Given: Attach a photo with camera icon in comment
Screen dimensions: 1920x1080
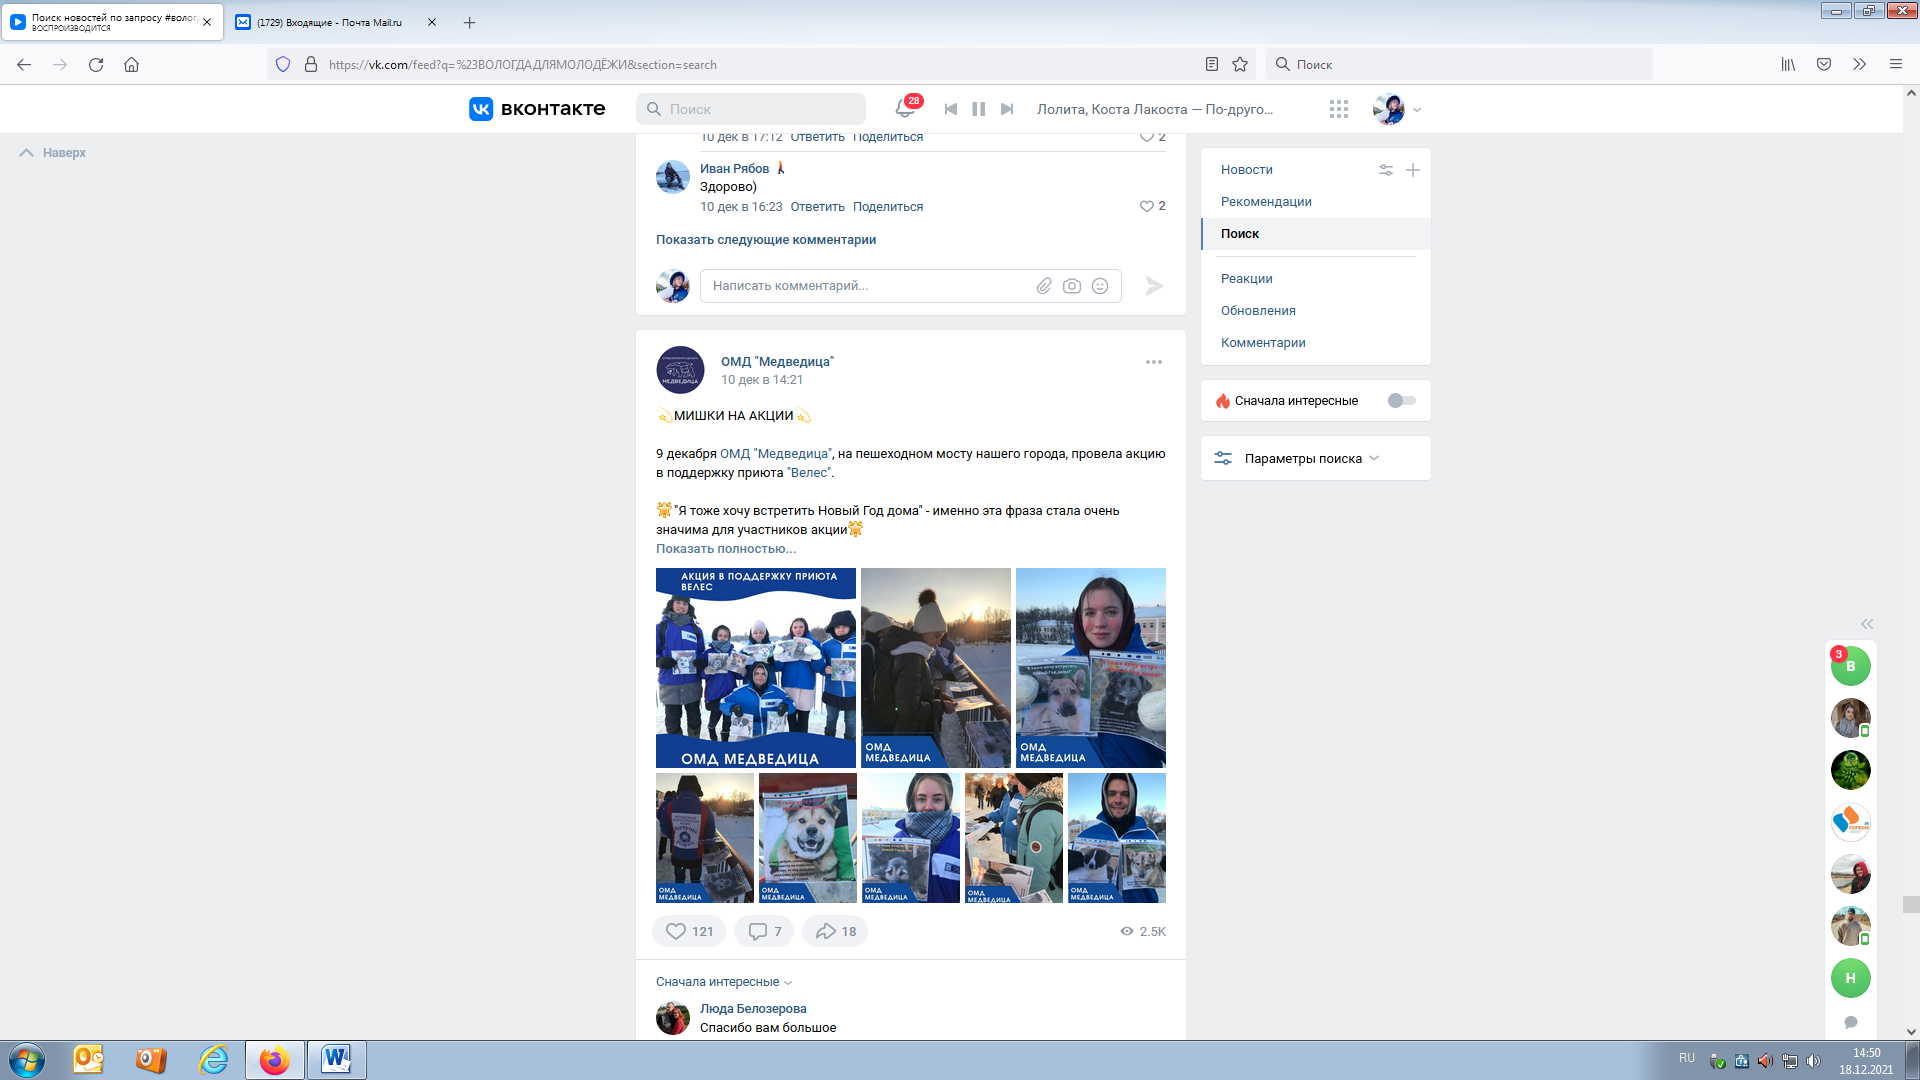Looking at the screenshot, I should [x=1072, y=286].
